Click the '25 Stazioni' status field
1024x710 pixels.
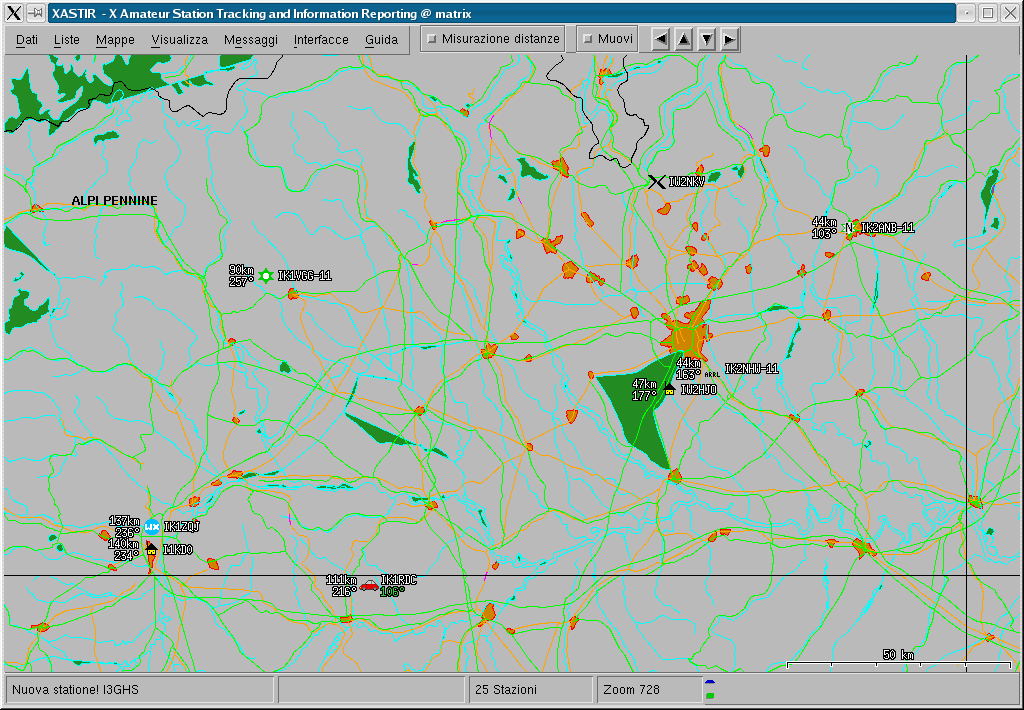coord(531,690)
